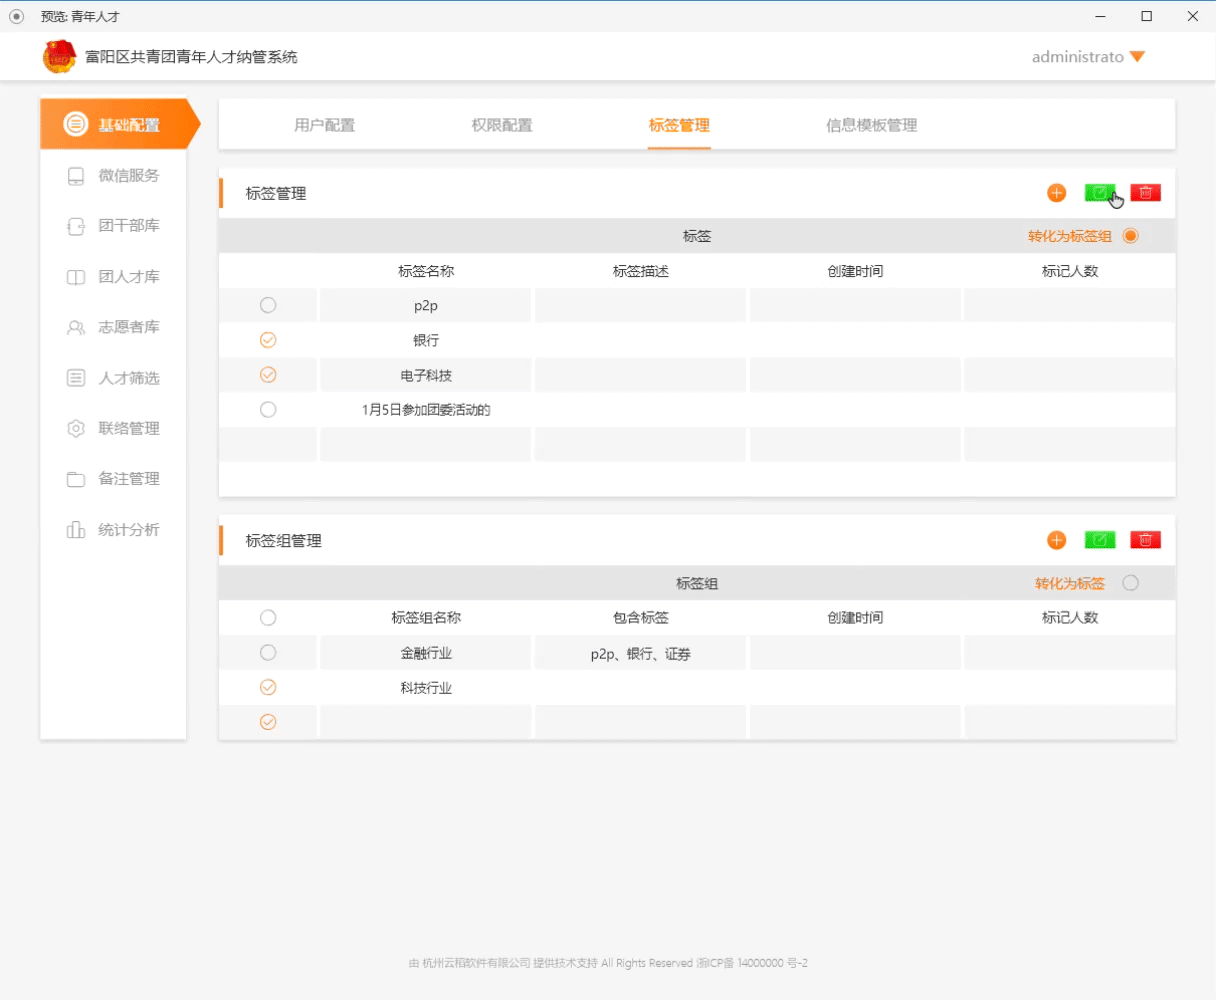1216x1000 pixels.
Task: Click the 基础配置 circular menu icon
Action: coord(76,125)
